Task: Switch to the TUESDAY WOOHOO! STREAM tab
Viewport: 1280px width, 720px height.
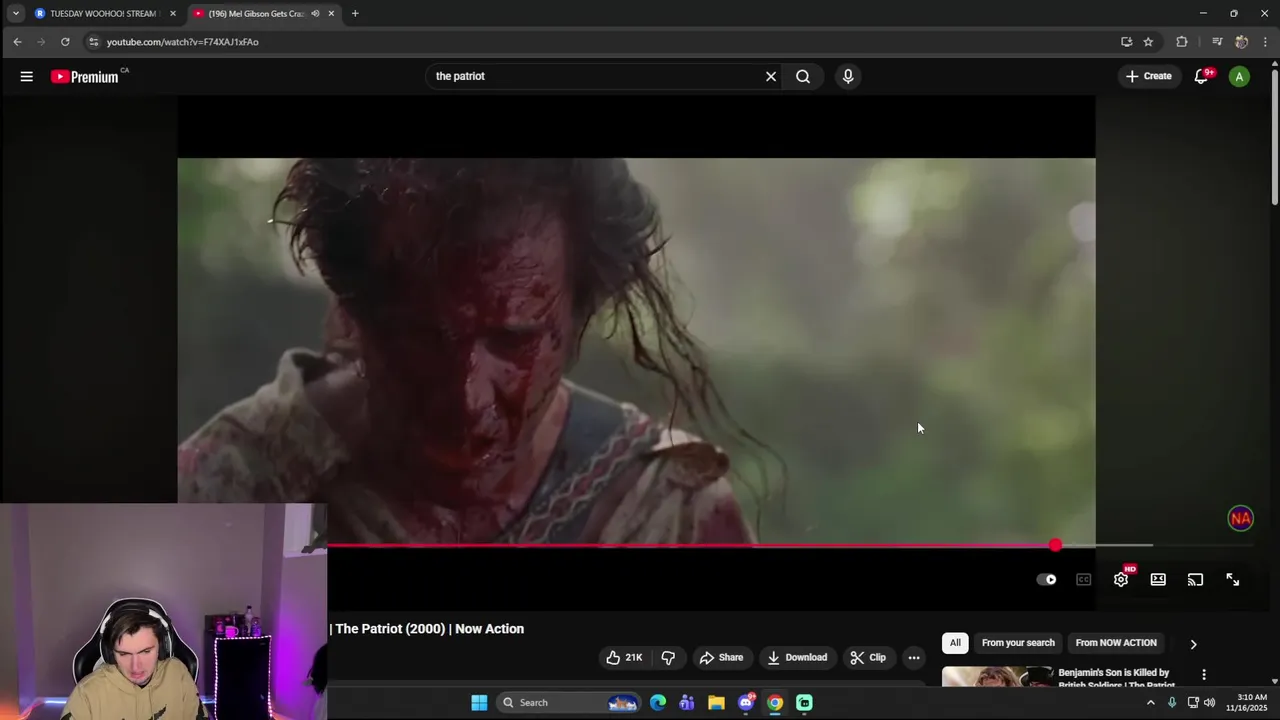Action: [102, 14]
